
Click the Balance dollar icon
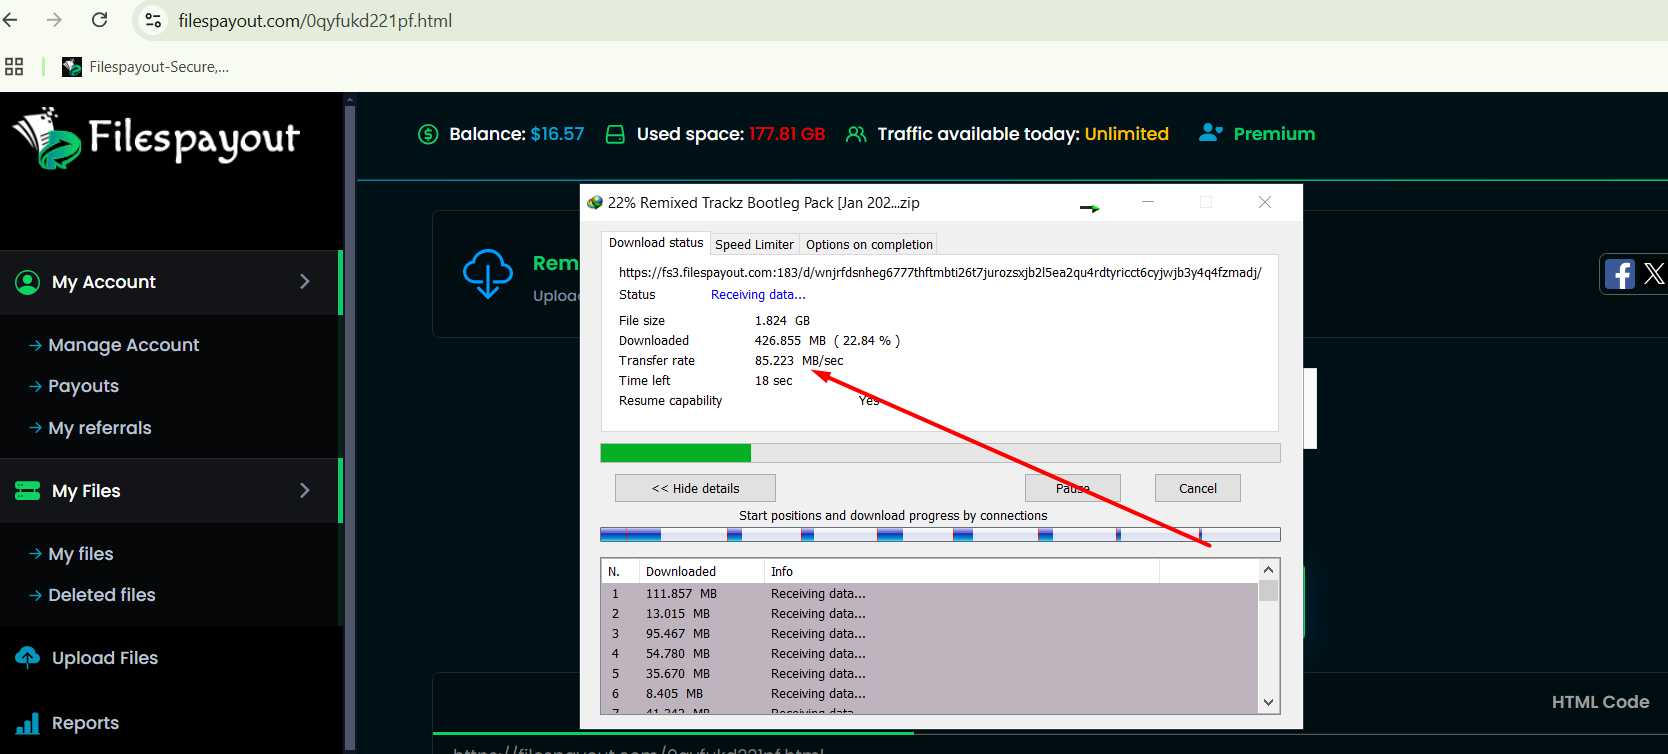428,134
